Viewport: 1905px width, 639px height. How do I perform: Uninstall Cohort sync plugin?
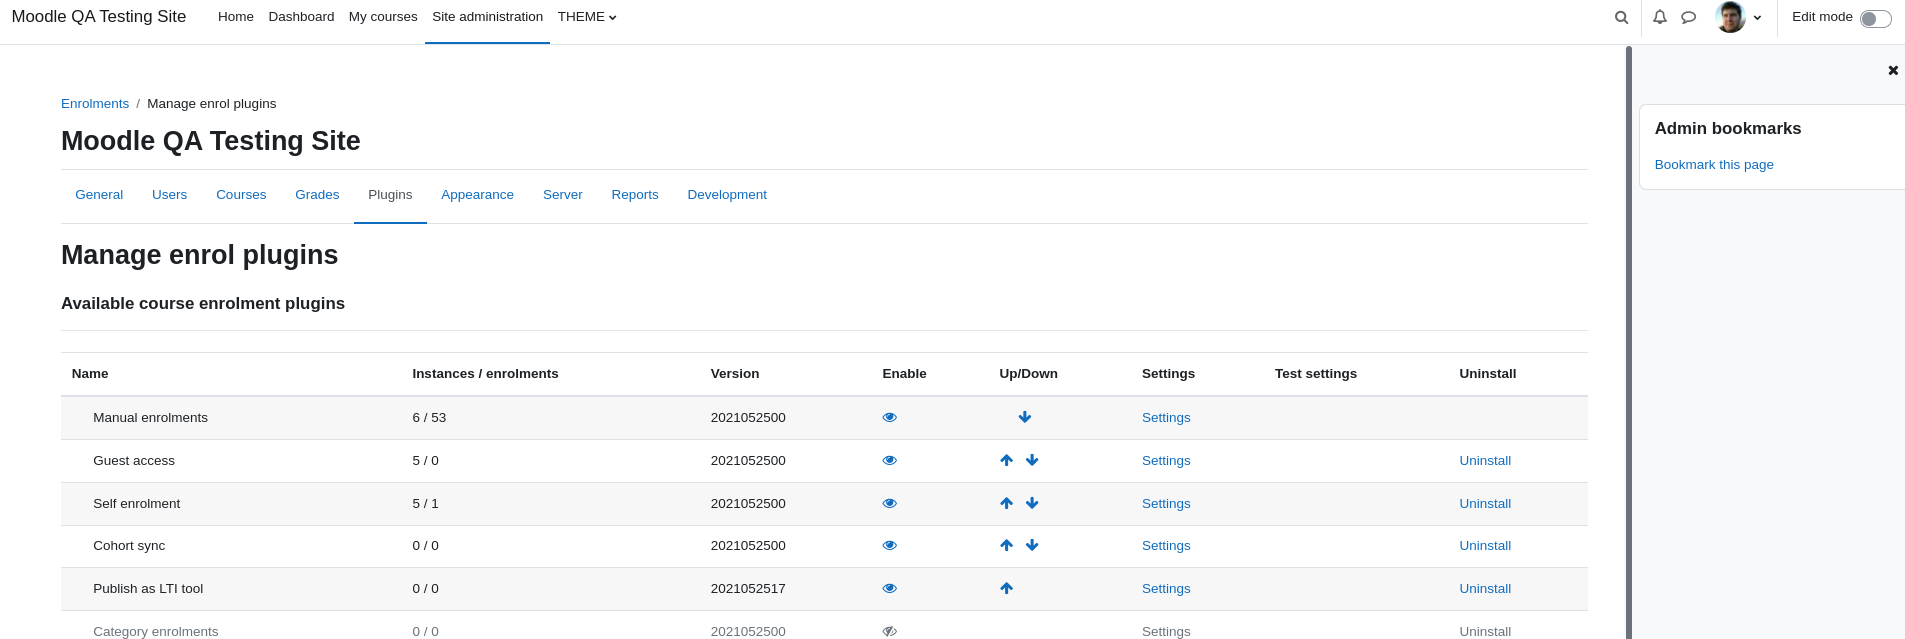coord(1485,546)
